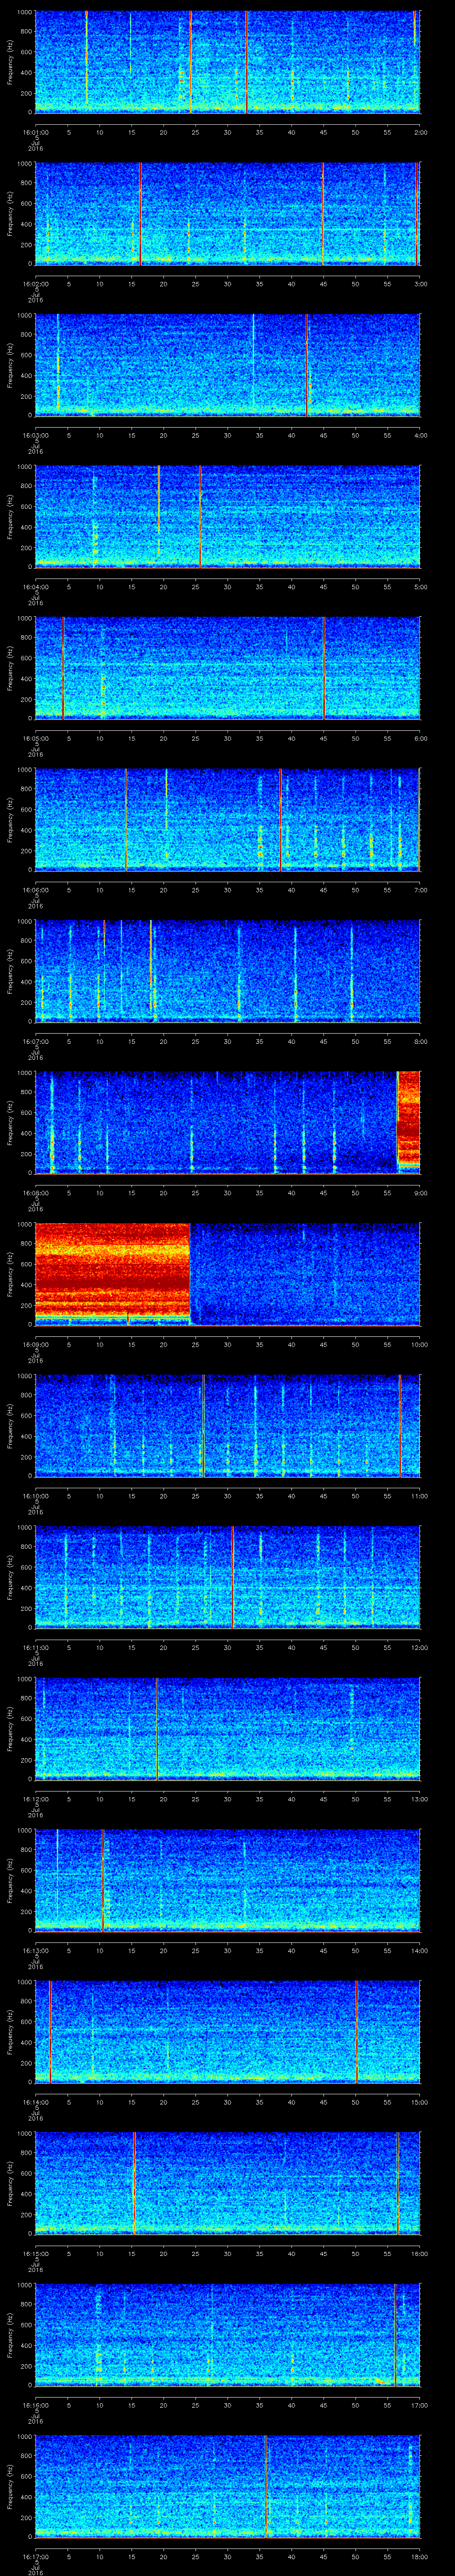The width and height of the screenshot is (455, 2576).
Task: Open the spectrogram panel starting at 16:11:00
Action: 227,1577
